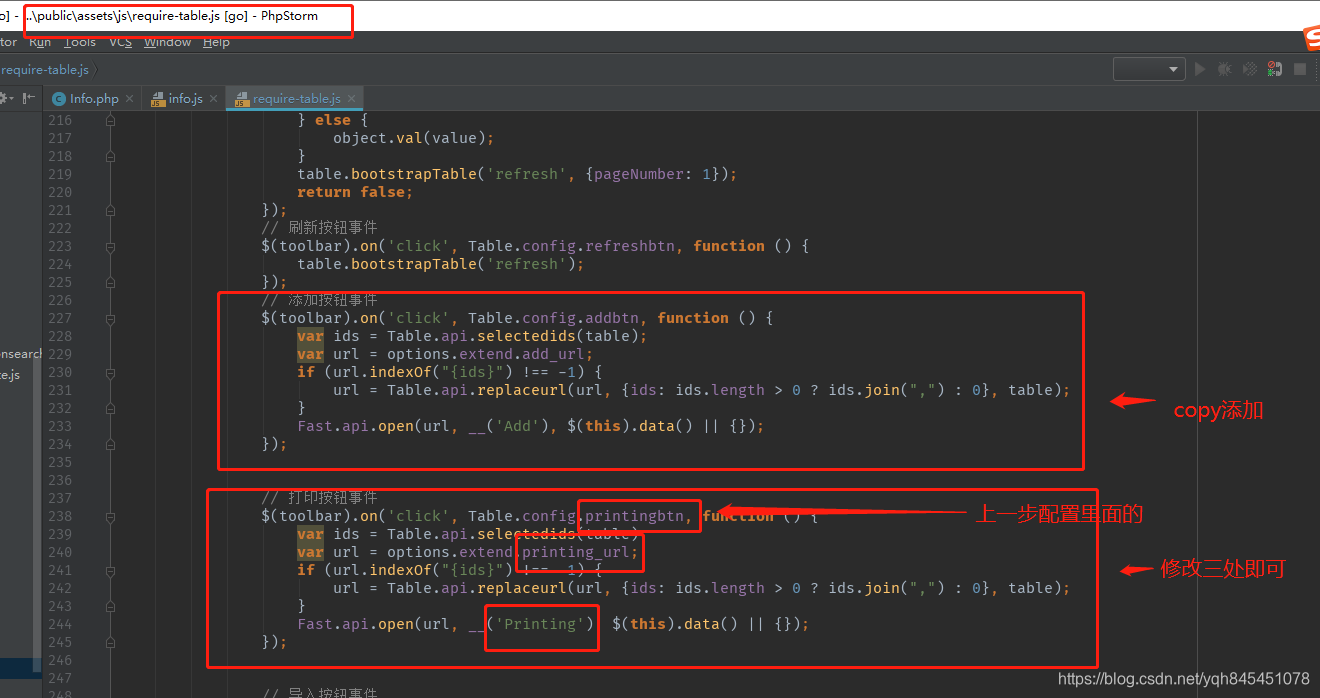Click the hide project panel icon
The height and width of the screenshot is (698, 1320).
click(29, 98)
